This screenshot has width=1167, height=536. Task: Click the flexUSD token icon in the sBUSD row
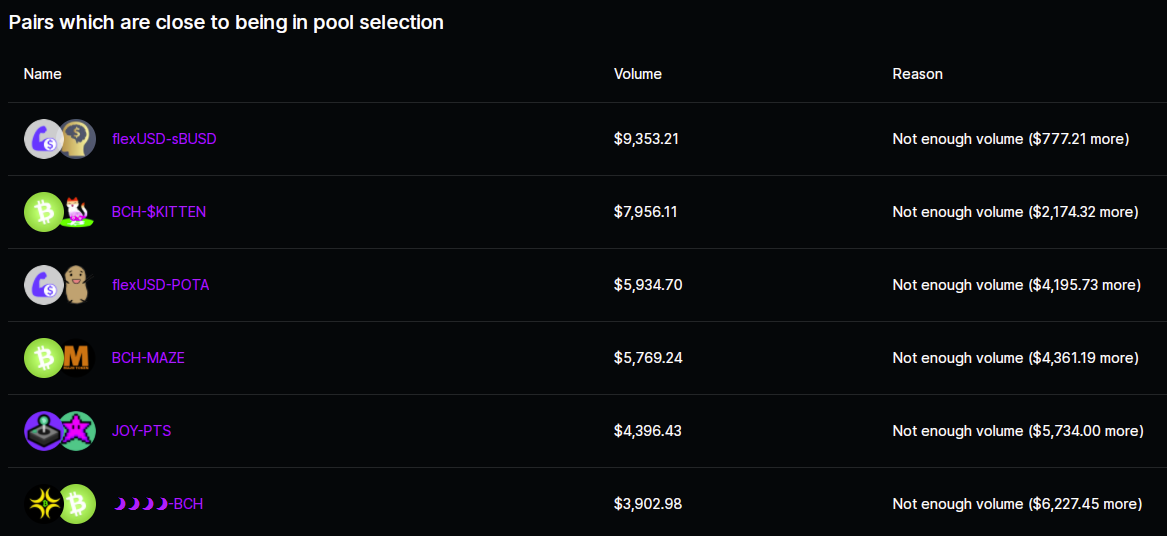click(43, 139)
